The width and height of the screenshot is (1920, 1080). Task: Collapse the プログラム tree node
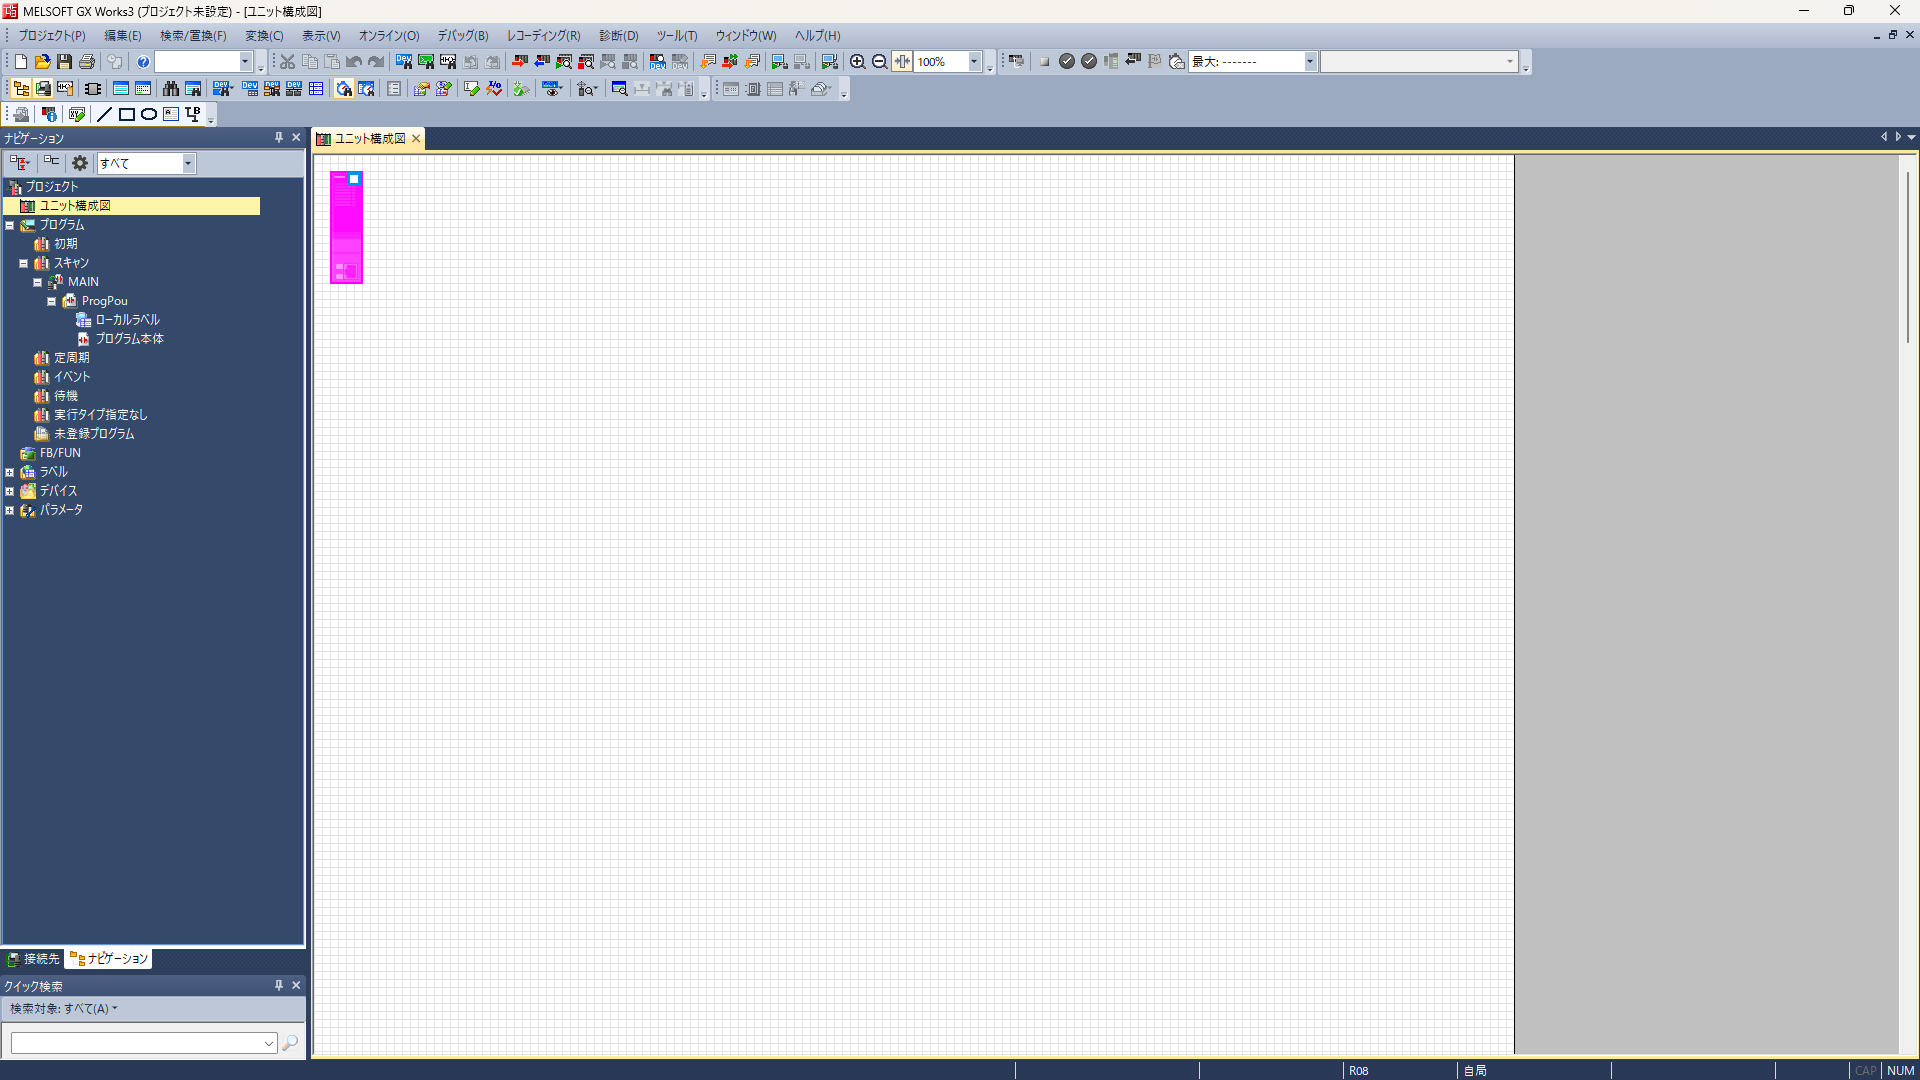10,225
